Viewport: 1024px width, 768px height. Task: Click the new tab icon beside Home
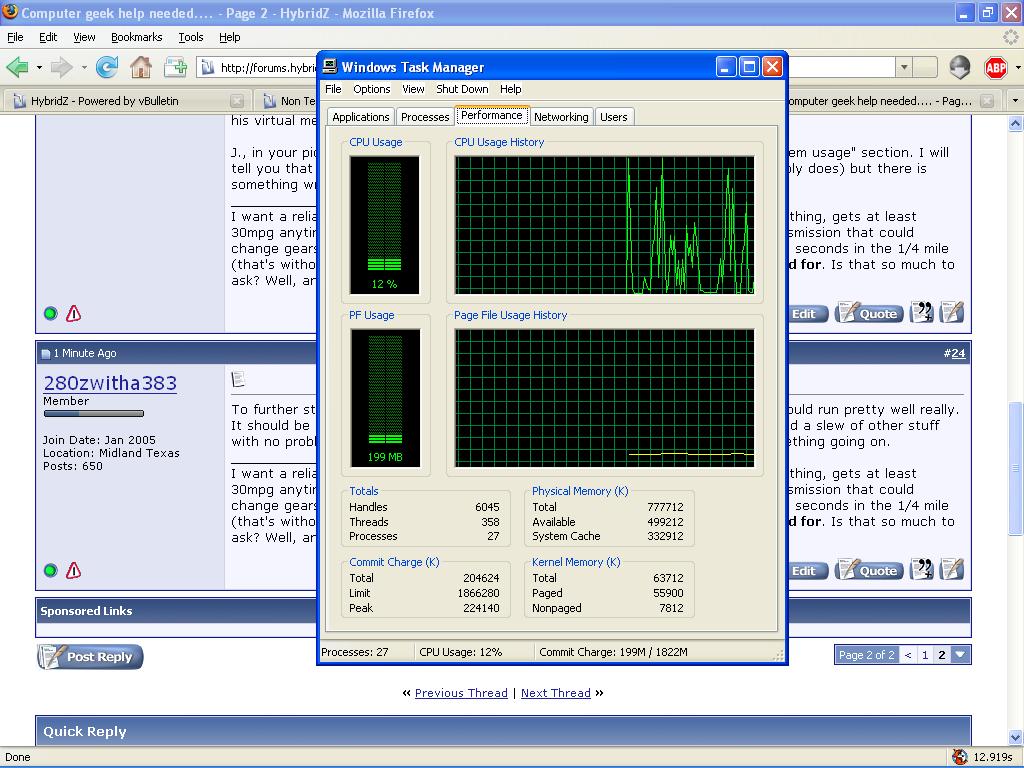click(176, 67)
